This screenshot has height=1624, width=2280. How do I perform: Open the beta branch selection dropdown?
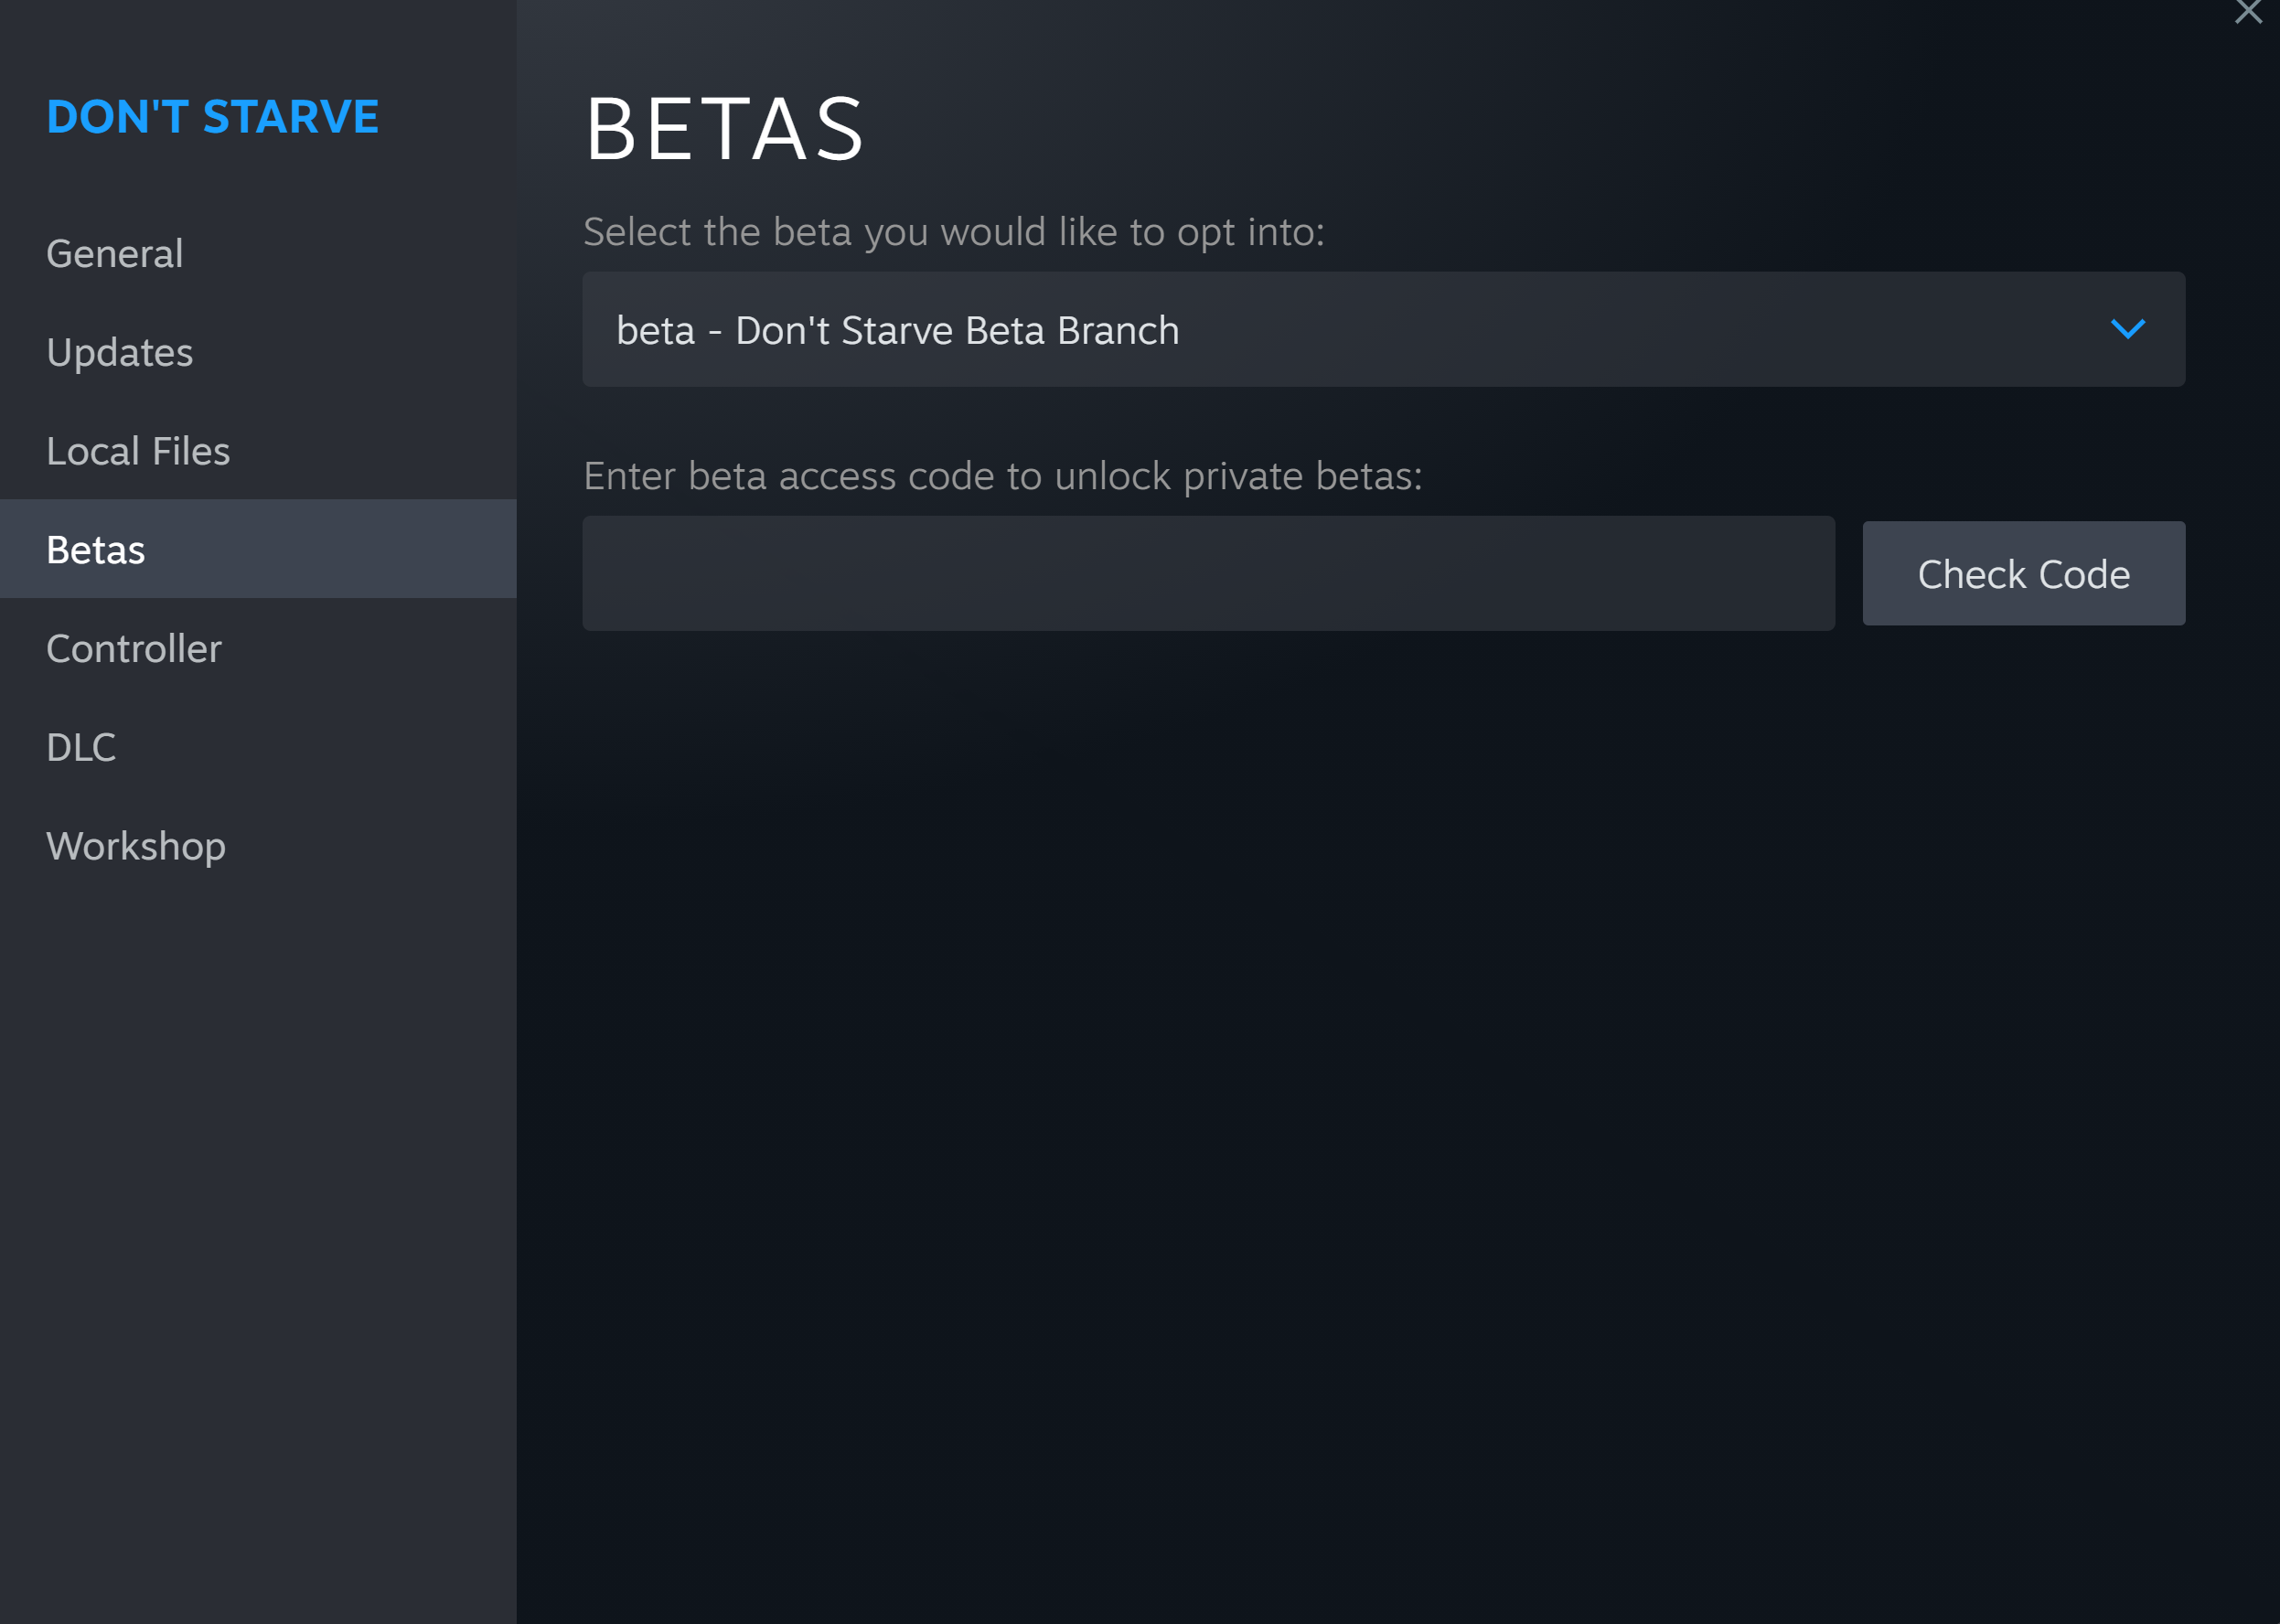tap(1382, 329)
